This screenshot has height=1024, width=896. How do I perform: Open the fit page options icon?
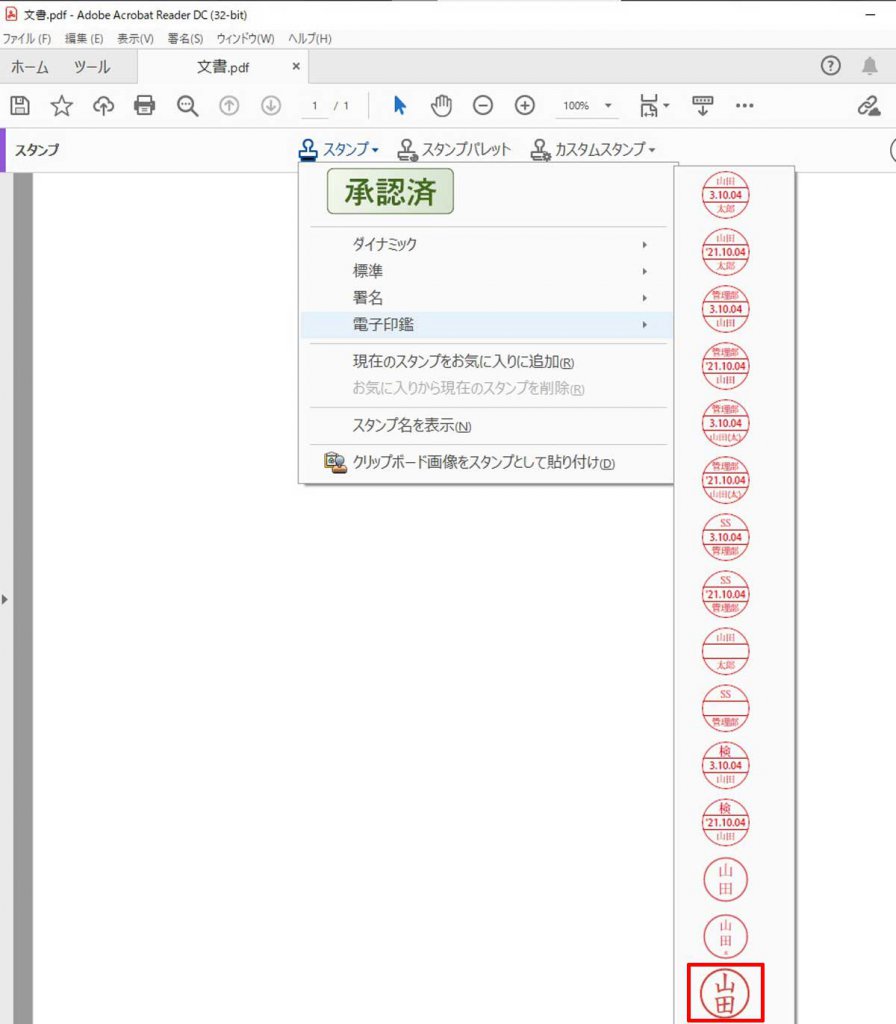pos(654,105)
